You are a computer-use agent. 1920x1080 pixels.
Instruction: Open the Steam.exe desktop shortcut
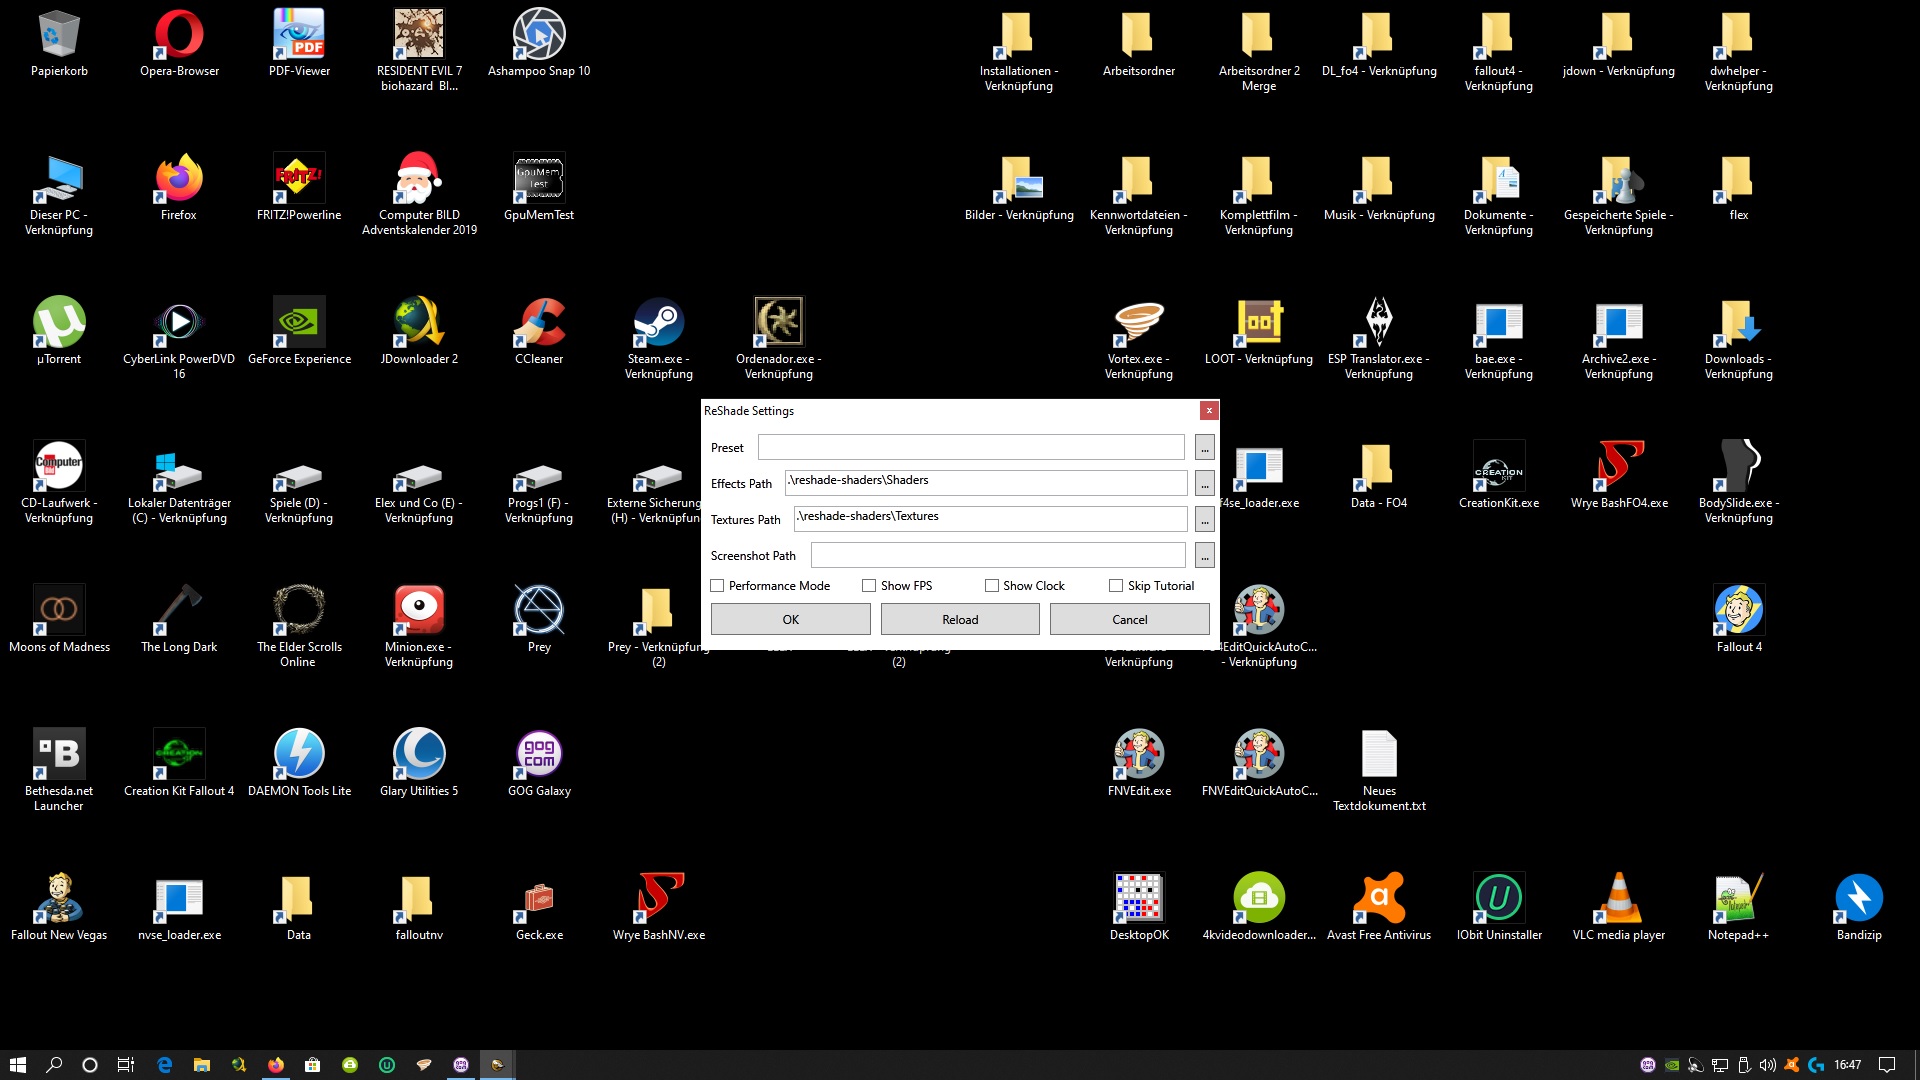coord(658,323)
